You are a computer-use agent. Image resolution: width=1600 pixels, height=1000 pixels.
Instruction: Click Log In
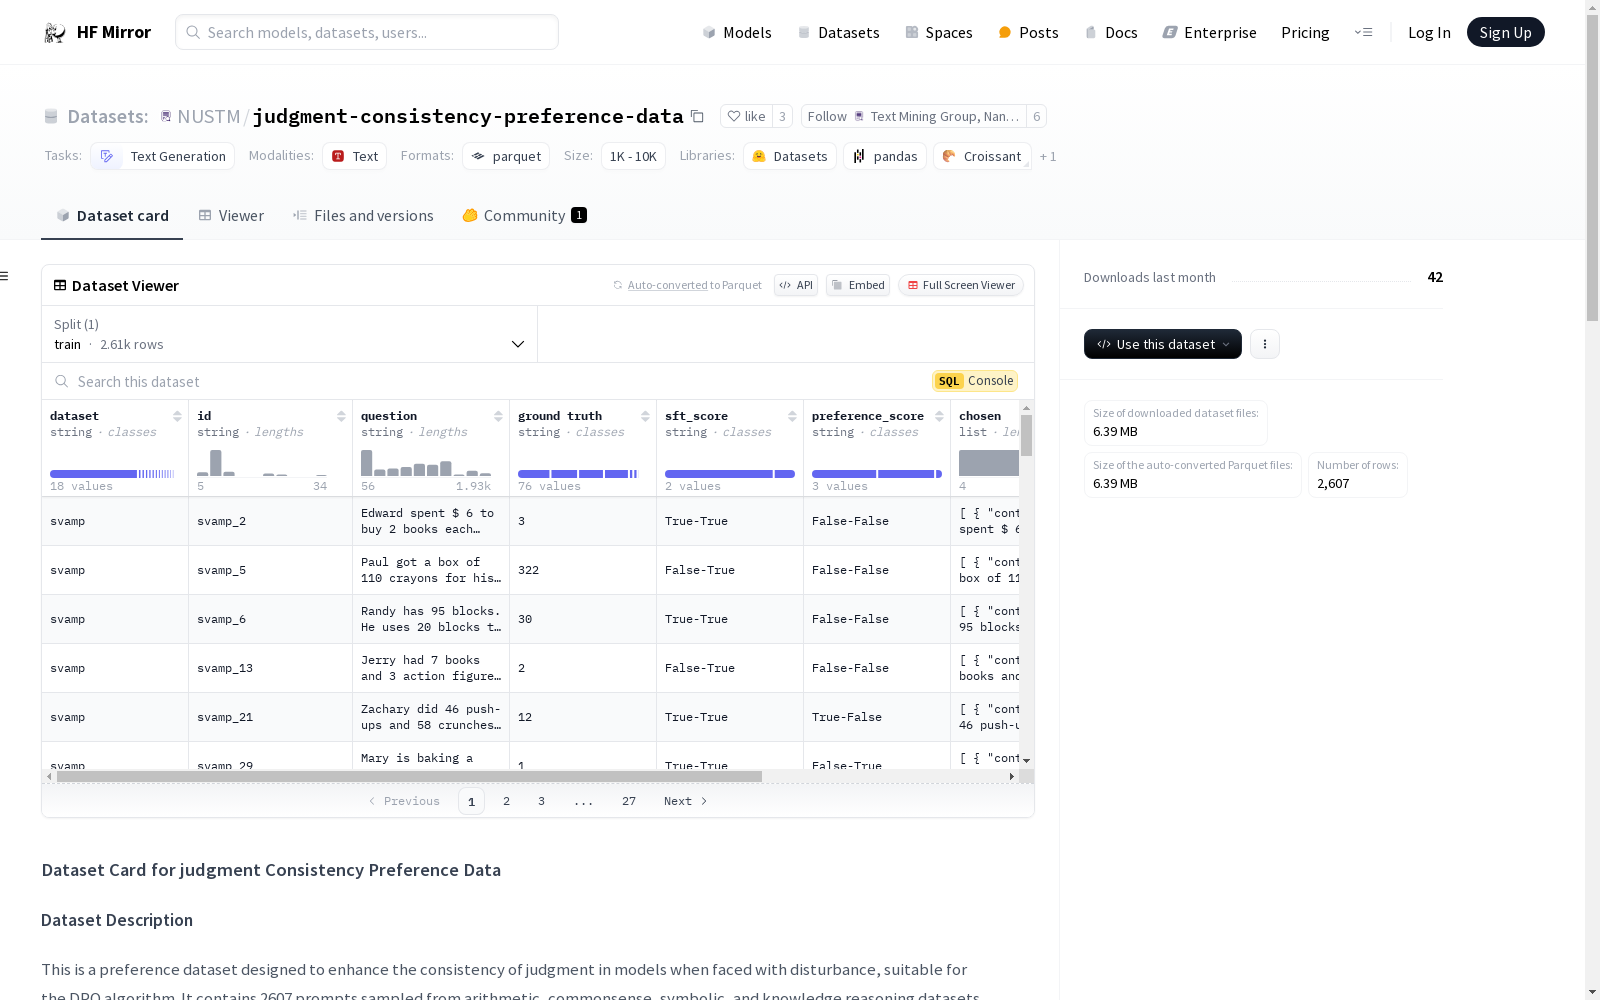[x=1429, y=33]
